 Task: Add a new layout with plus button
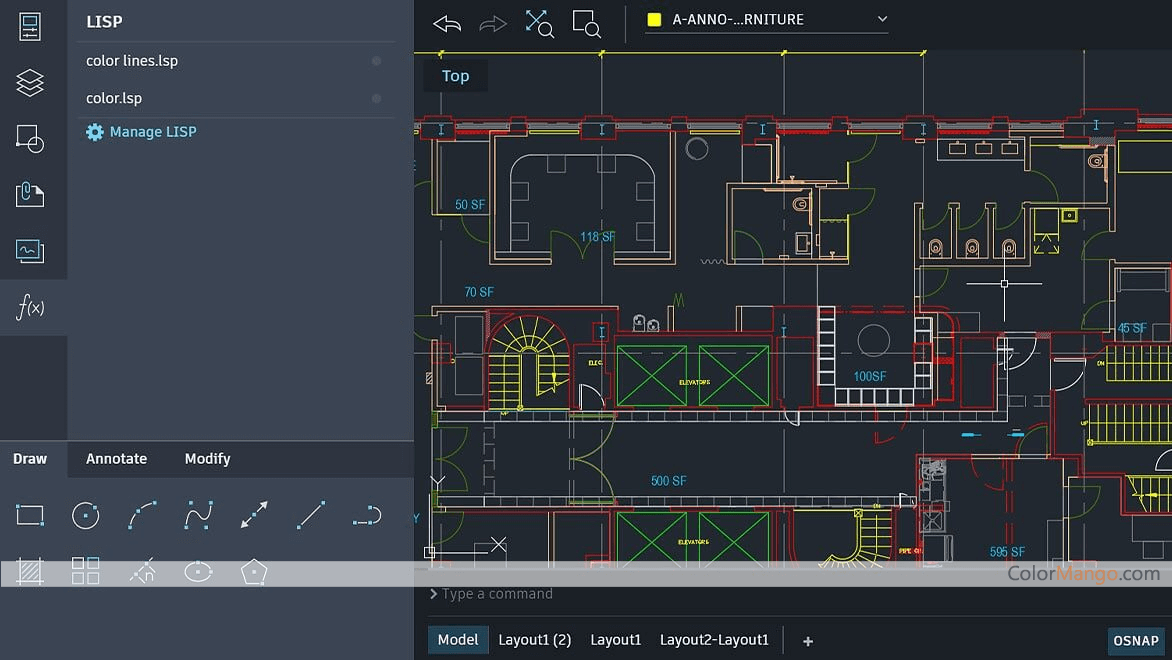coord(808,641)
